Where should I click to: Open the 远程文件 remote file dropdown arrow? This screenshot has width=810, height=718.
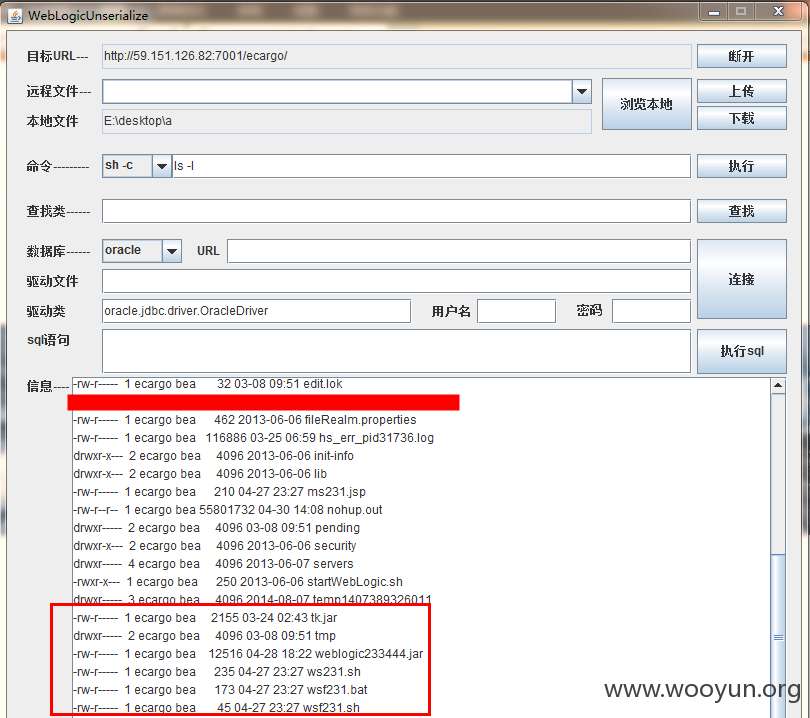click(582, 92)
